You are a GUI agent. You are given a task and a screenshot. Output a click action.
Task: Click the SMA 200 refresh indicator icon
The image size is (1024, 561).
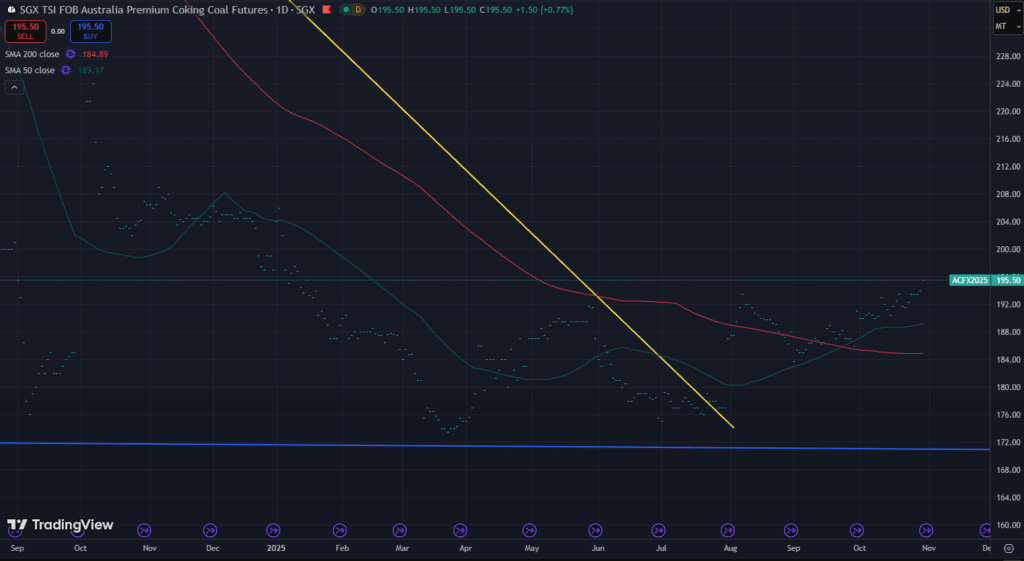70,54
